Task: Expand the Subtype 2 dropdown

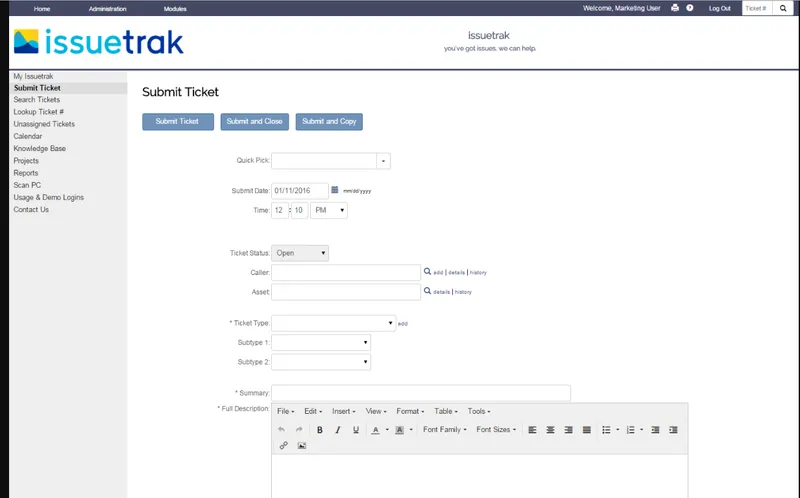Action: pyautogui.click(x=321, y=362)
